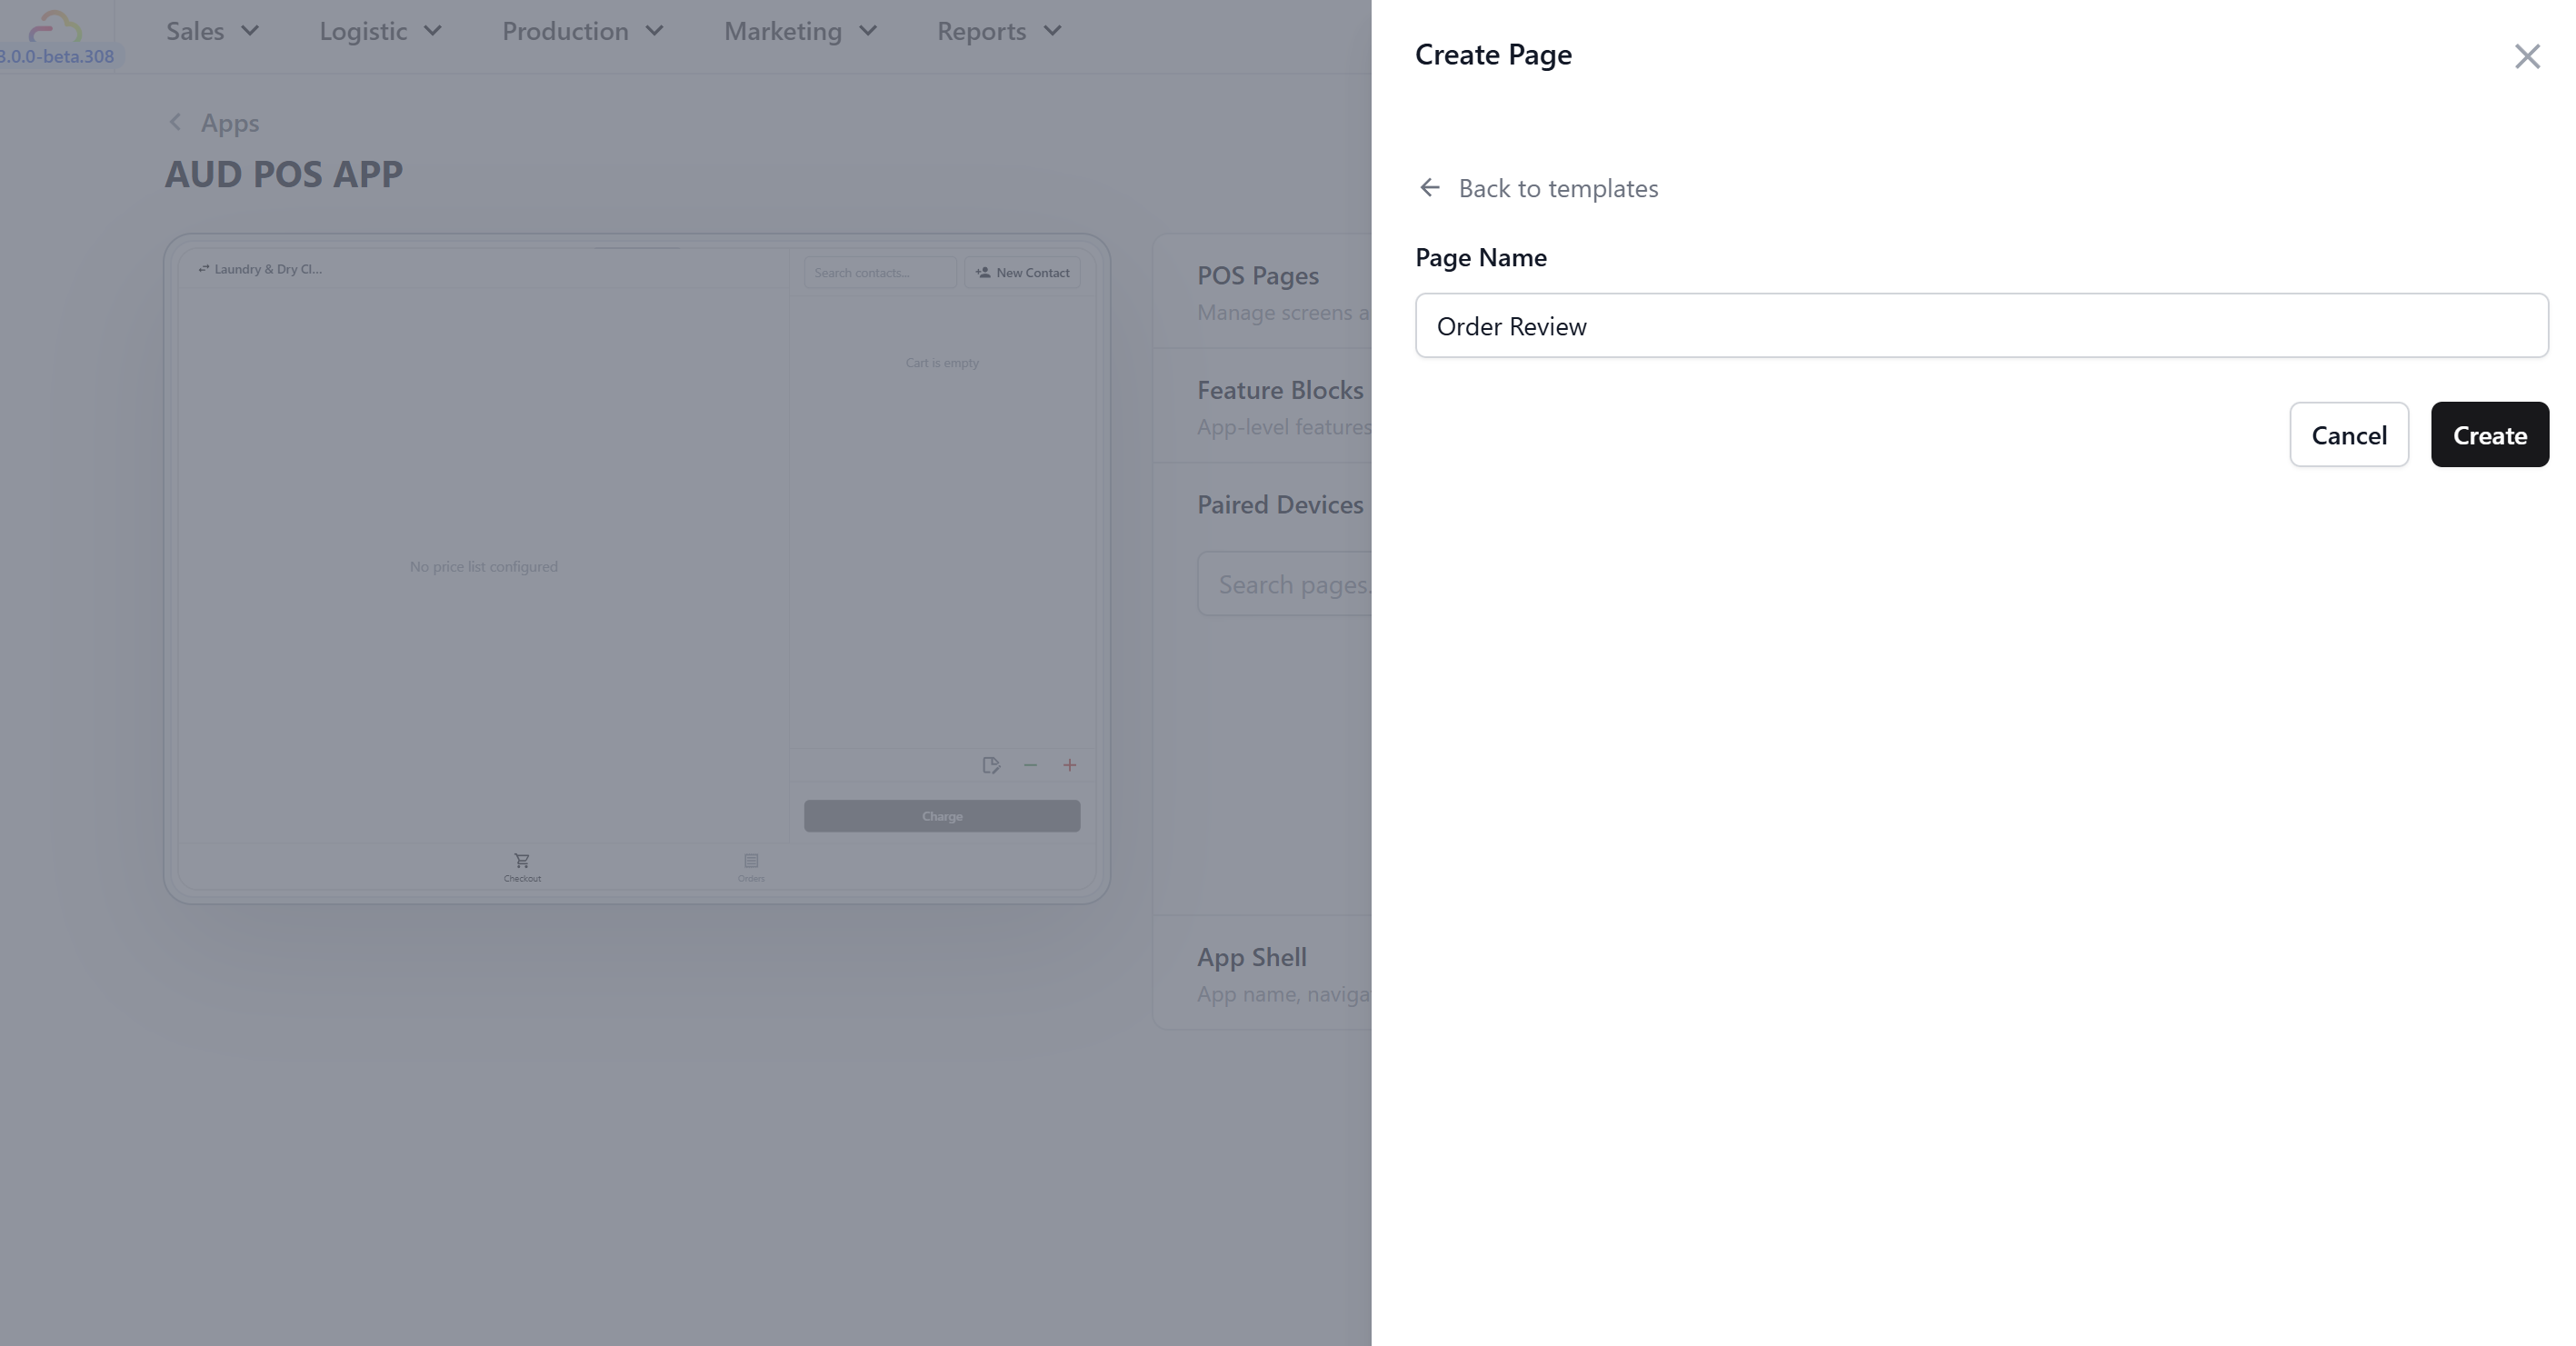Click the Create button
This screenshot has height=1346, width=2576.
2490,434
